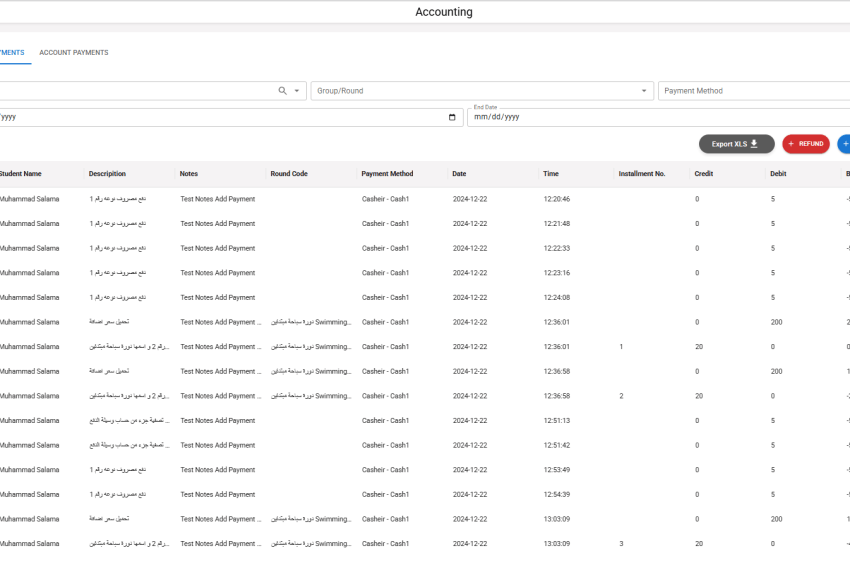Click installment number 2 cell
The image size is (850, 565).
pyautogui.click(x=621, y=396)
